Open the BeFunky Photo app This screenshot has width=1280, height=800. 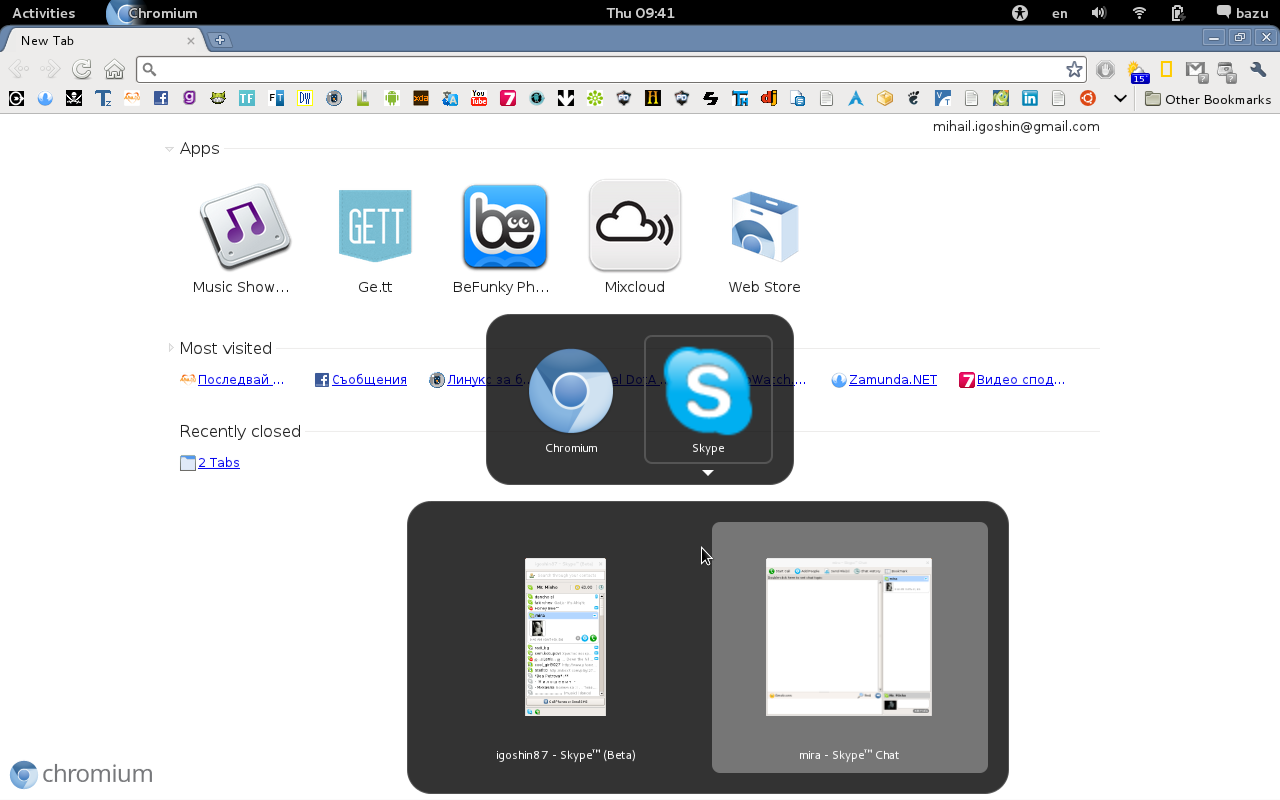505,227
